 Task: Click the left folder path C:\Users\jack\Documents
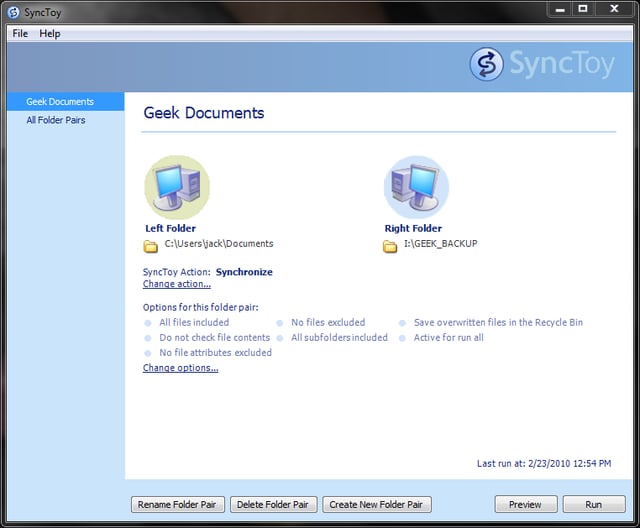point(219,244)
